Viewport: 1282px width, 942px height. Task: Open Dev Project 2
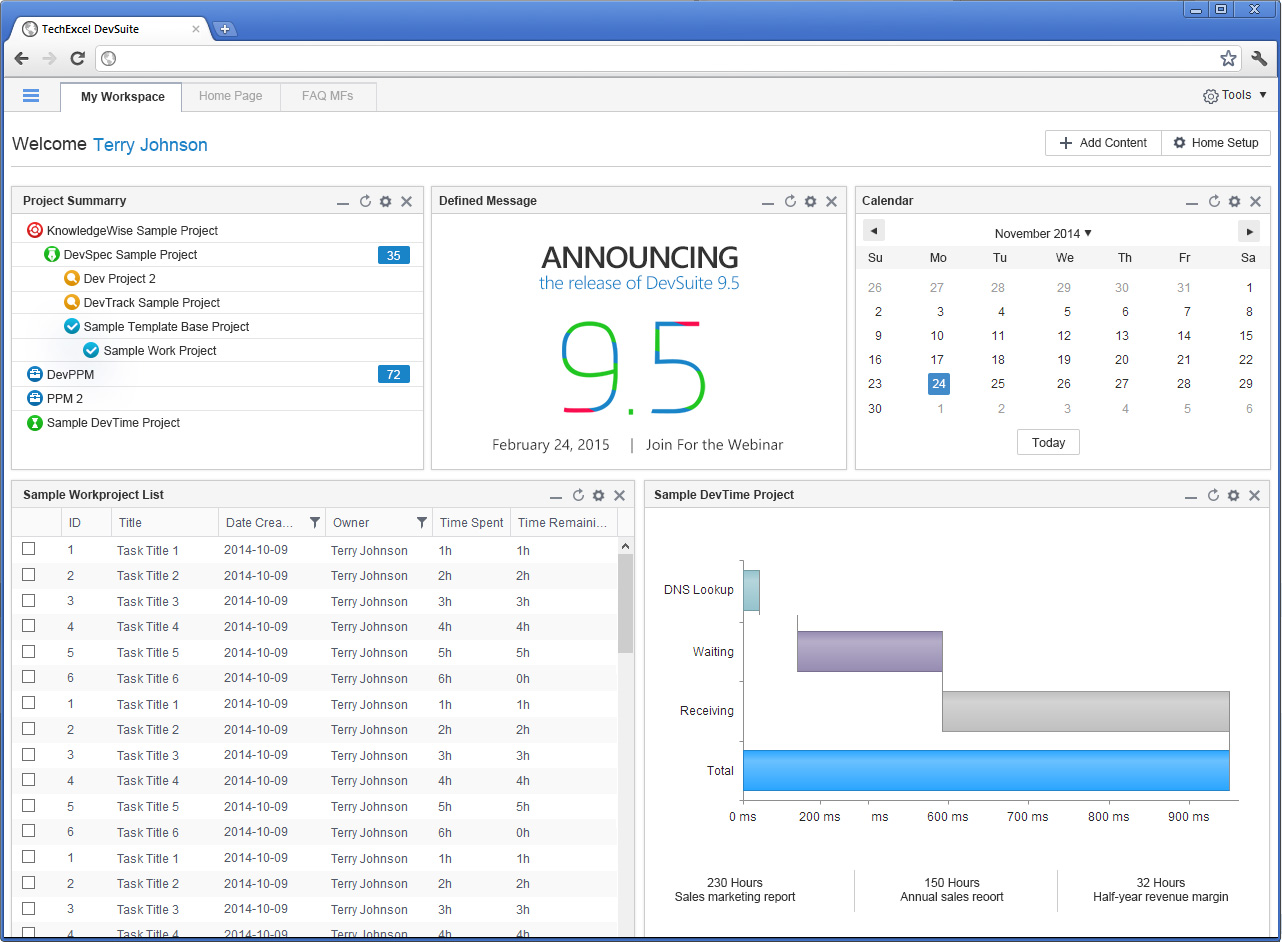point(119,279)
